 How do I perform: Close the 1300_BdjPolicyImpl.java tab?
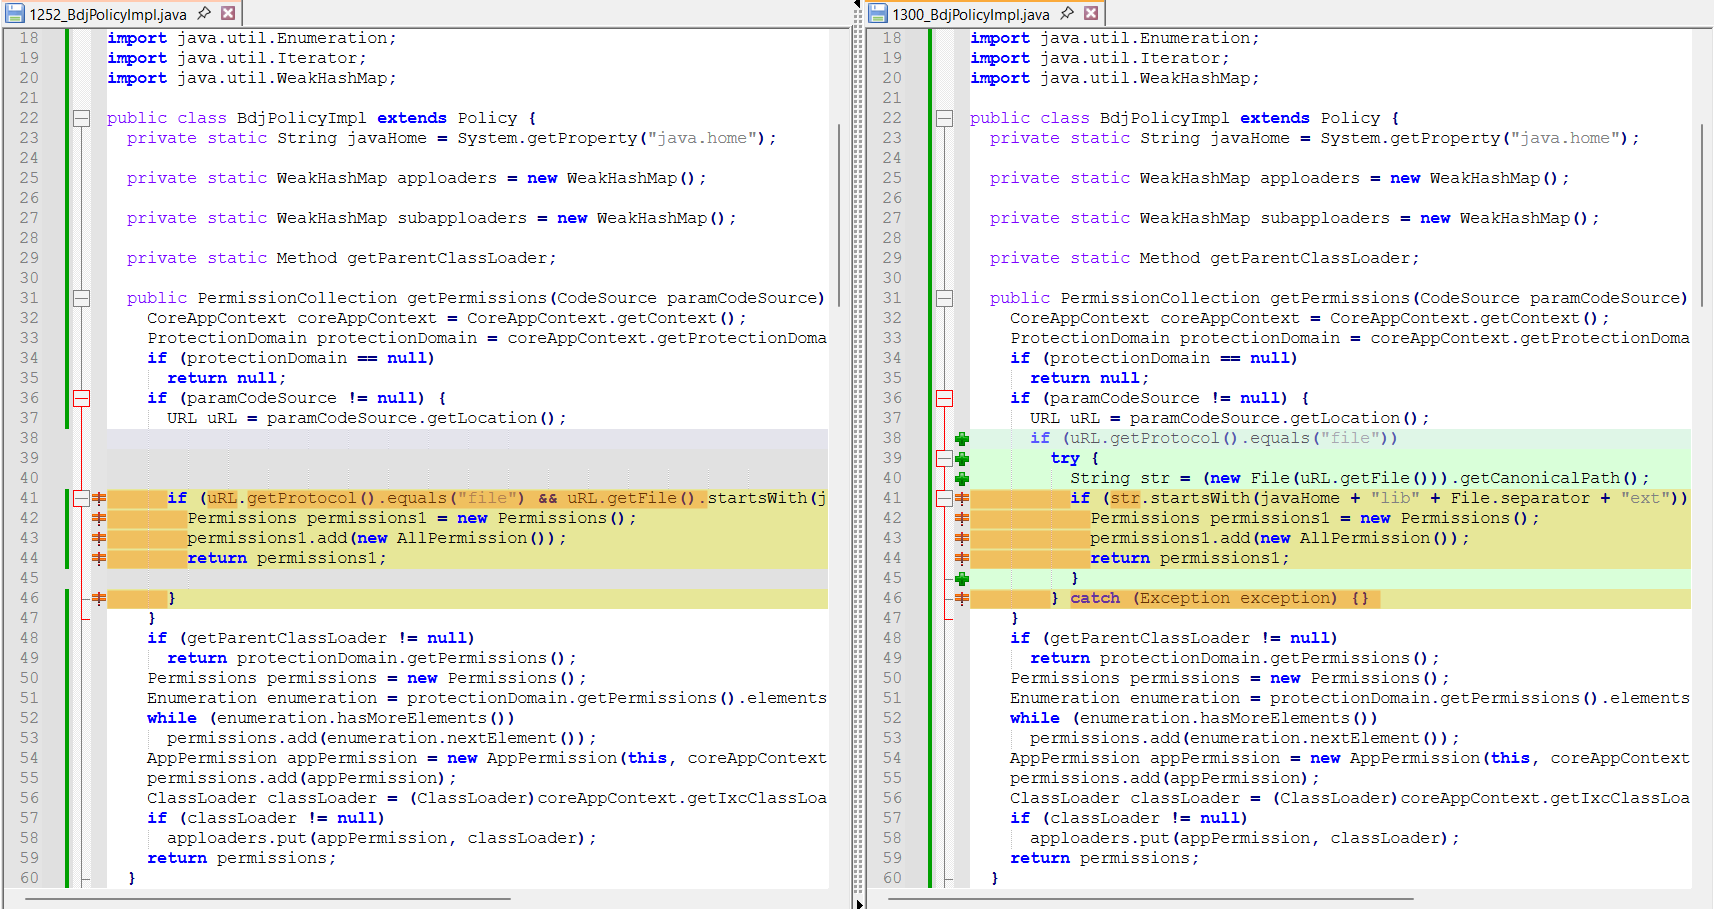pos(1091,13)
